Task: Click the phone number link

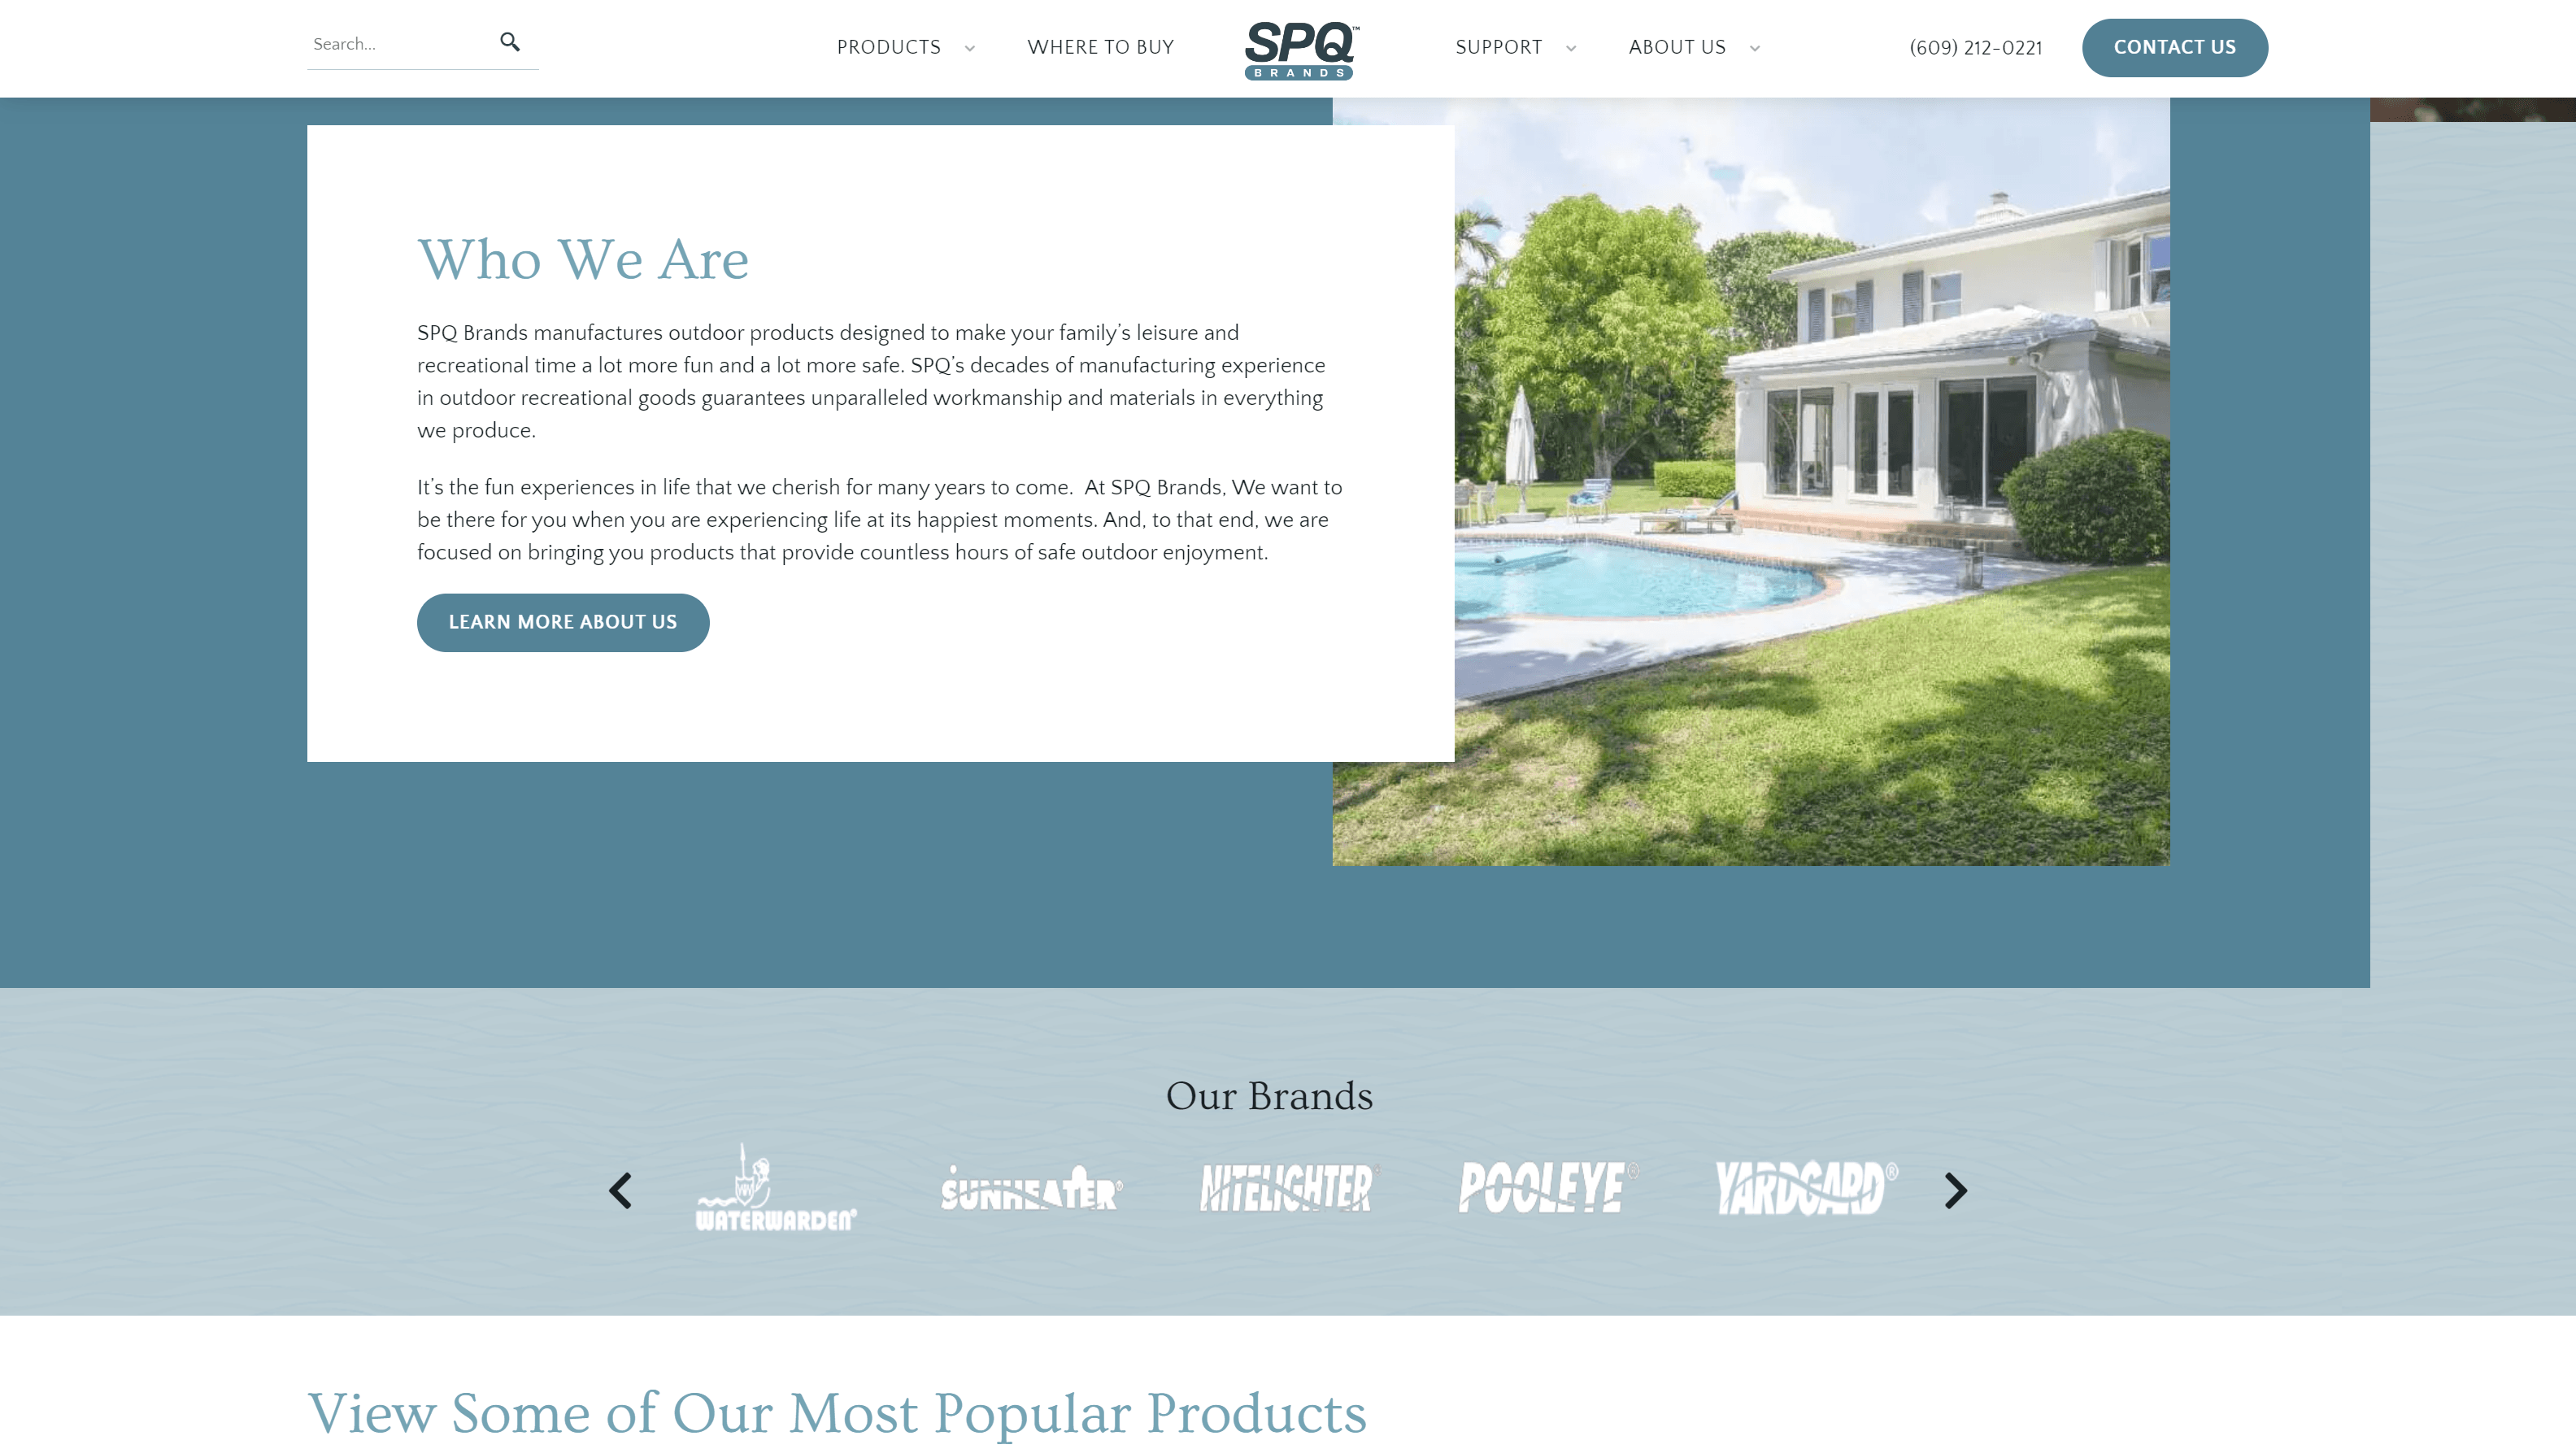Action: click(1976, 48)
